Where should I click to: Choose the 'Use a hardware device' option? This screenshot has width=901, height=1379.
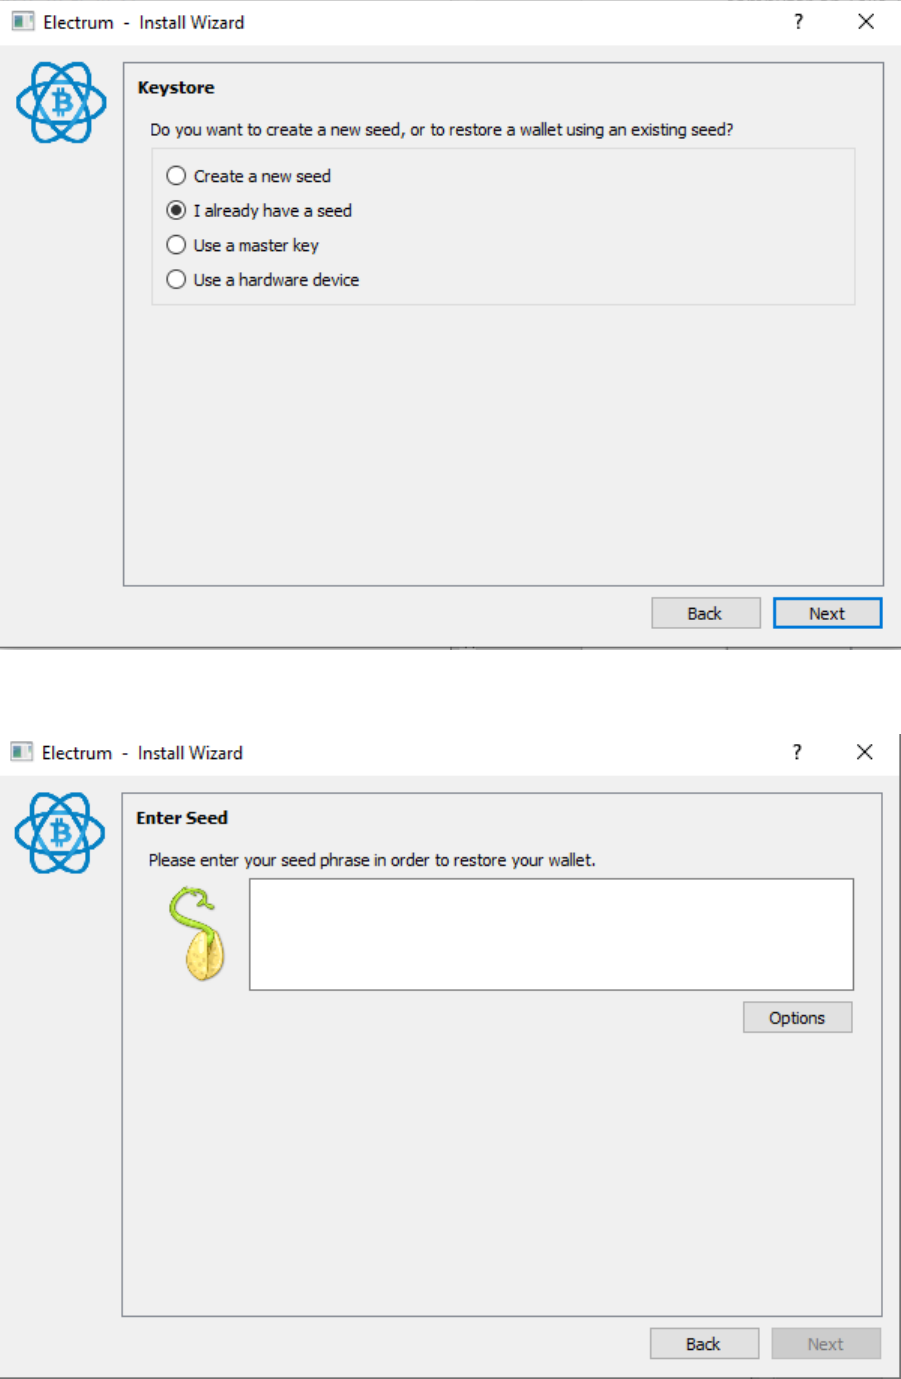coord(177,280)
